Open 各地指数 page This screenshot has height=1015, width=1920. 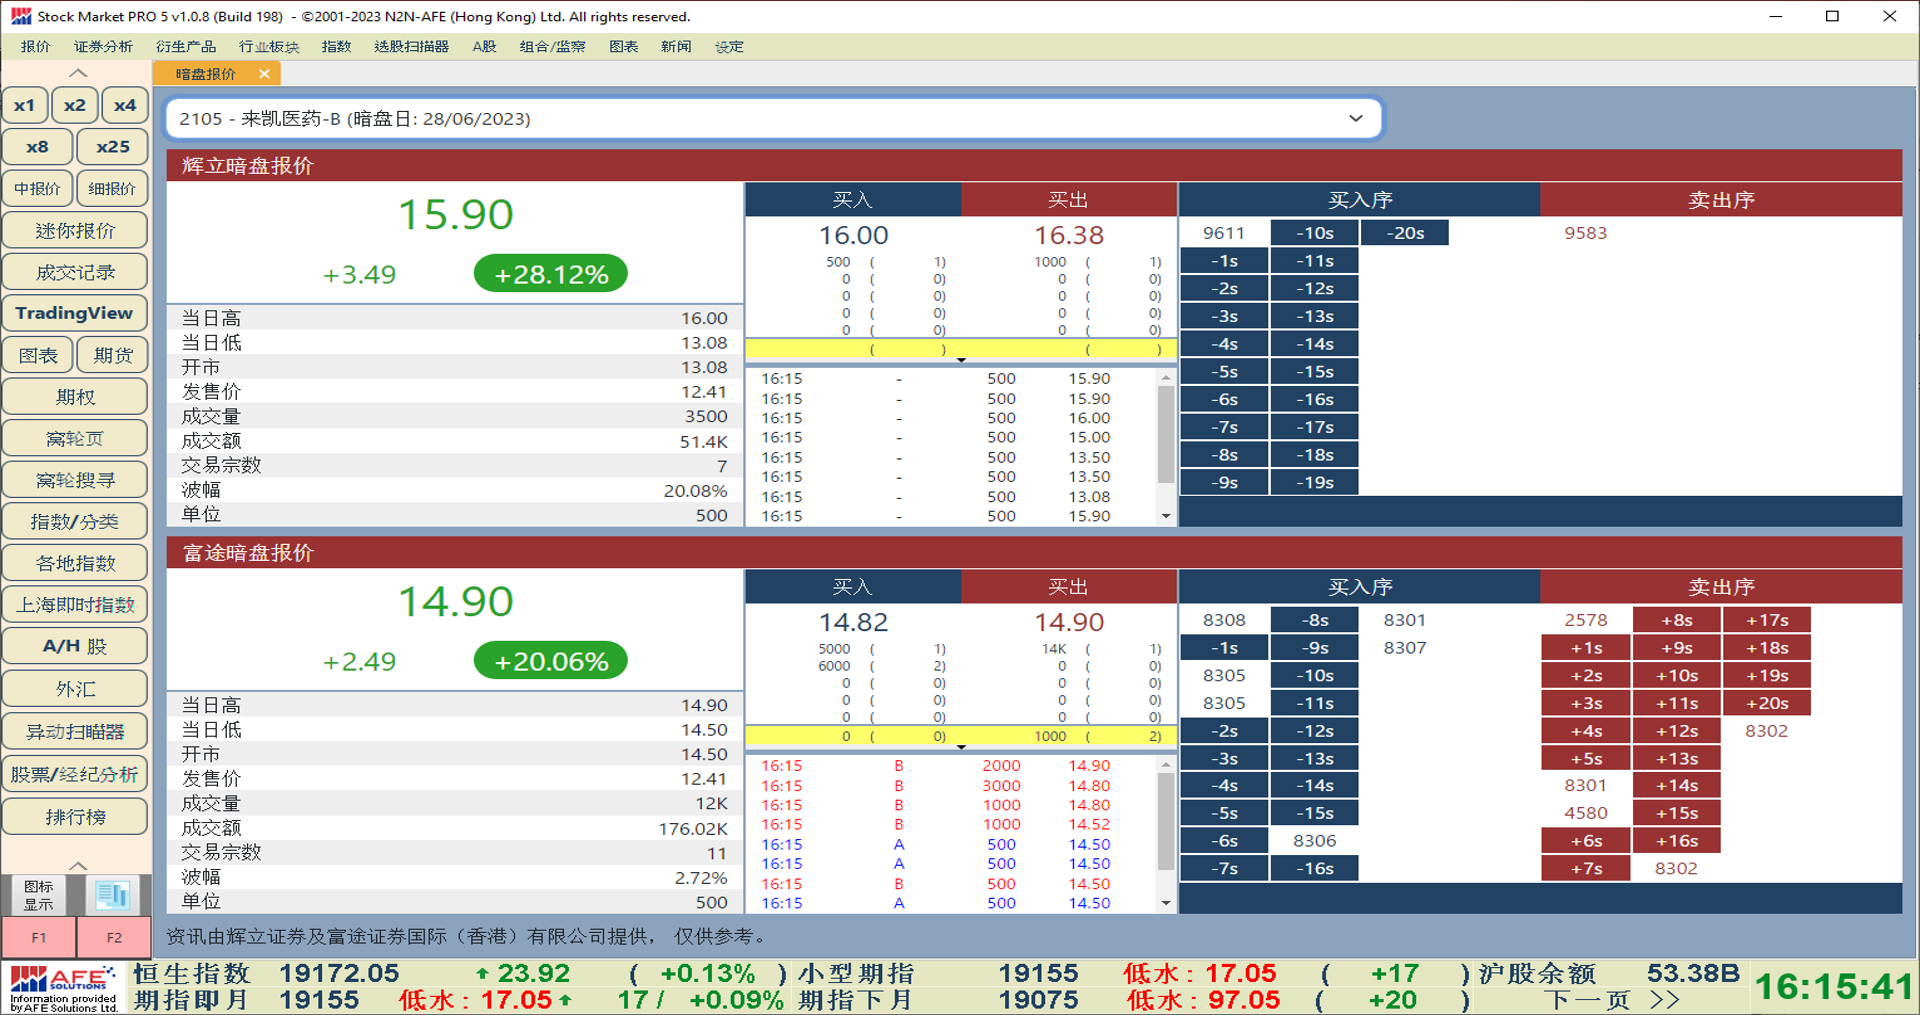pyautogui.click(x=75, y=564)
